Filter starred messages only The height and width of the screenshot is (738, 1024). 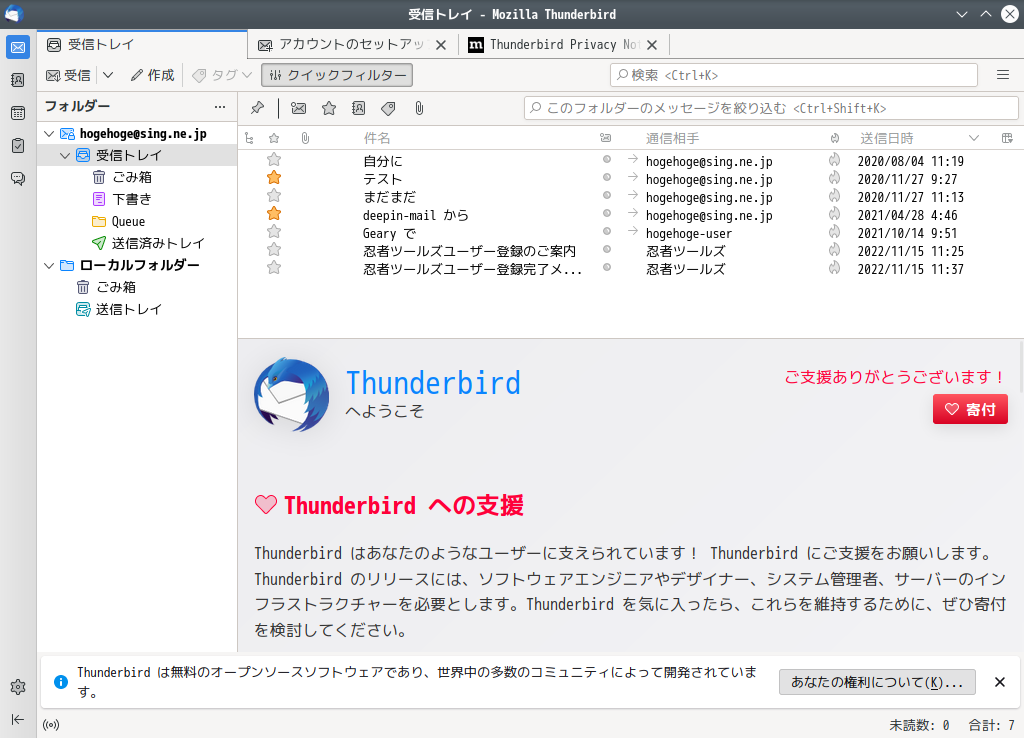point(329,108)
